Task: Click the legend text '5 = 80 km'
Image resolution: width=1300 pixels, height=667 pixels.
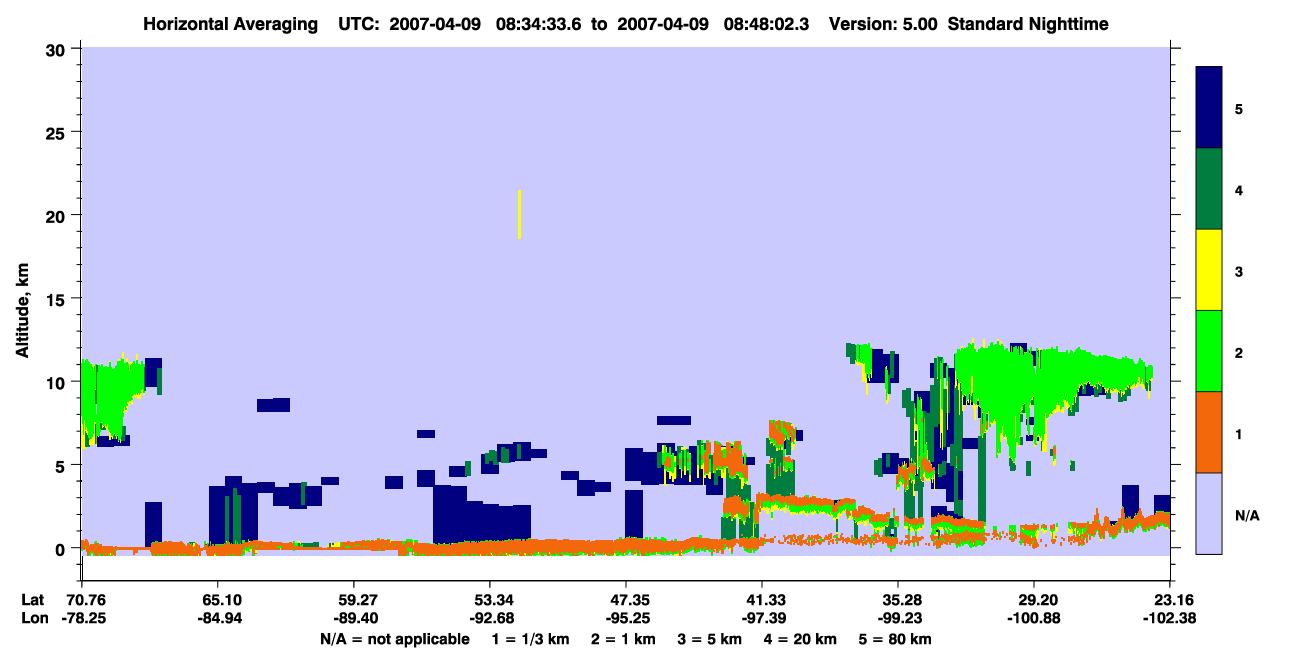Action: pos(896,639)
